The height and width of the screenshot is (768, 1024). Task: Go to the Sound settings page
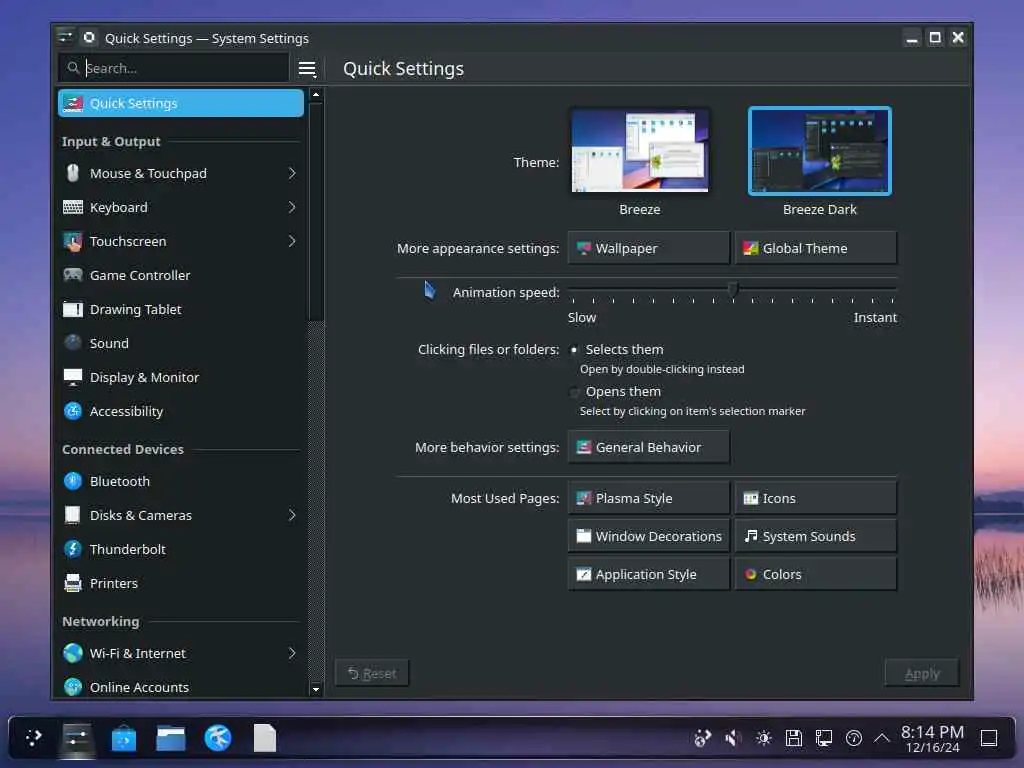(x=180, y=343)
